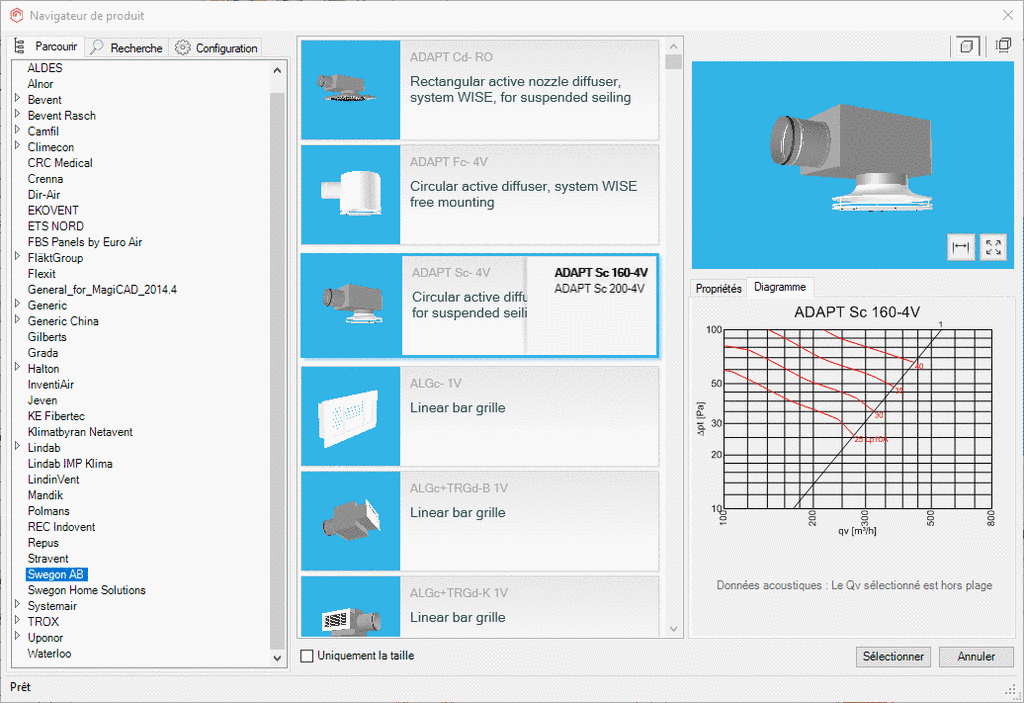Viewport: 1024px width, 703px height.
Task: Click the fit-to-view icon on preview
Action: [x=993, y=247]
